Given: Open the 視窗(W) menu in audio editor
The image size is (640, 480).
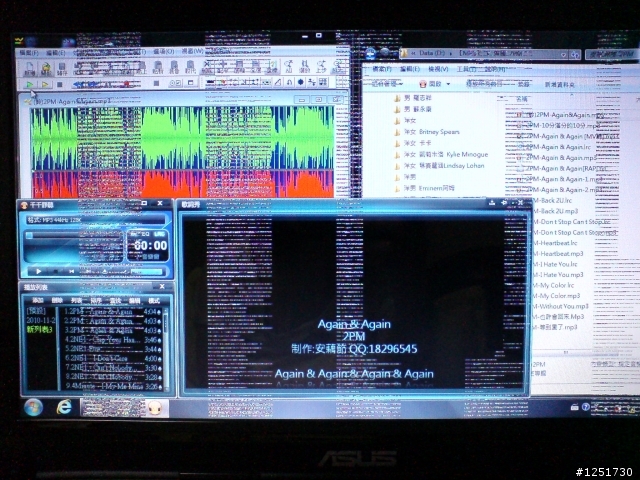Looking at the screenshot, I should point(192,51).
